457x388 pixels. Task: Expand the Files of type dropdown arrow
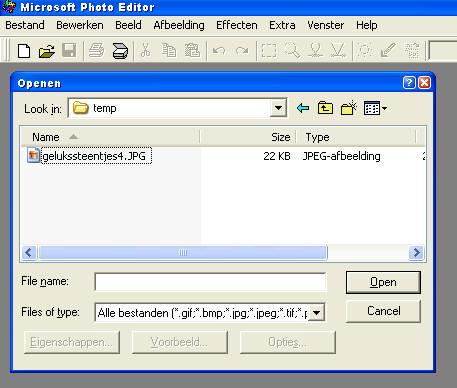click(316, 313)
